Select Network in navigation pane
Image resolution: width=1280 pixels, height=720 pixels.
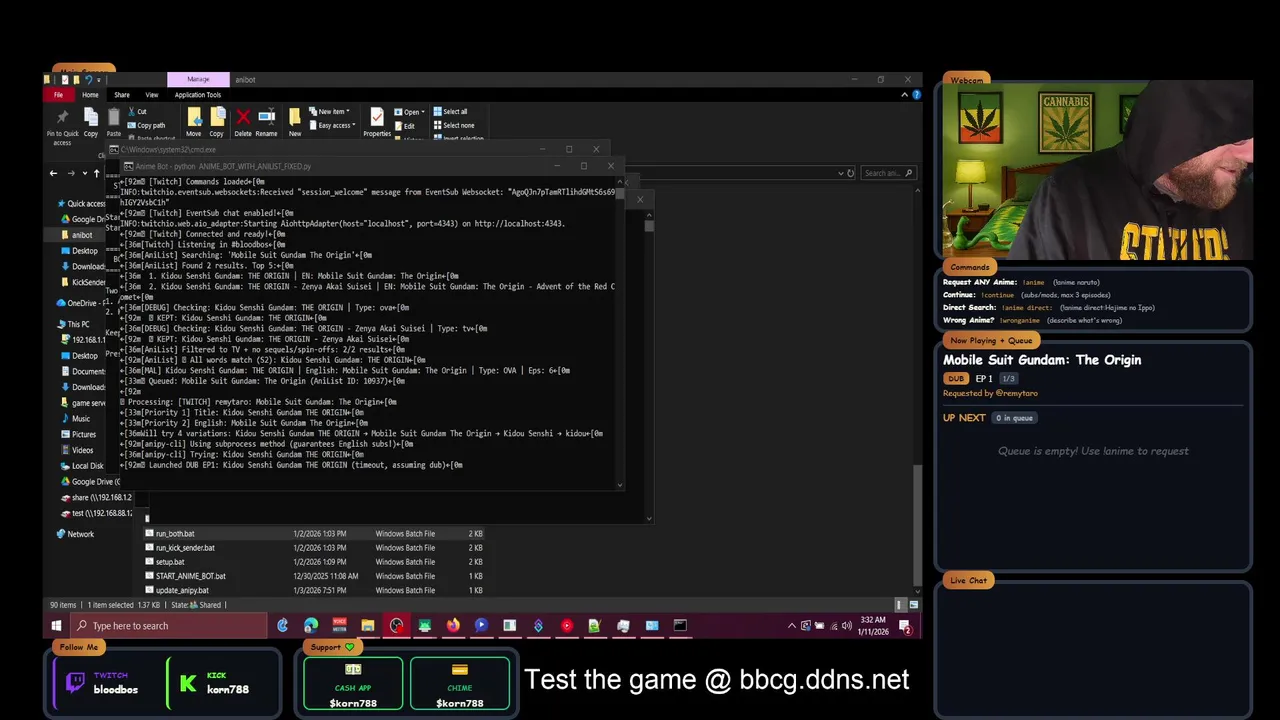[76, 534]
